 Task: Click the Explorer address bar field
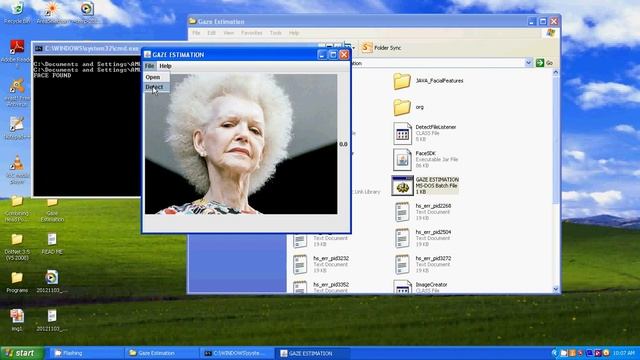pos(437,63)
